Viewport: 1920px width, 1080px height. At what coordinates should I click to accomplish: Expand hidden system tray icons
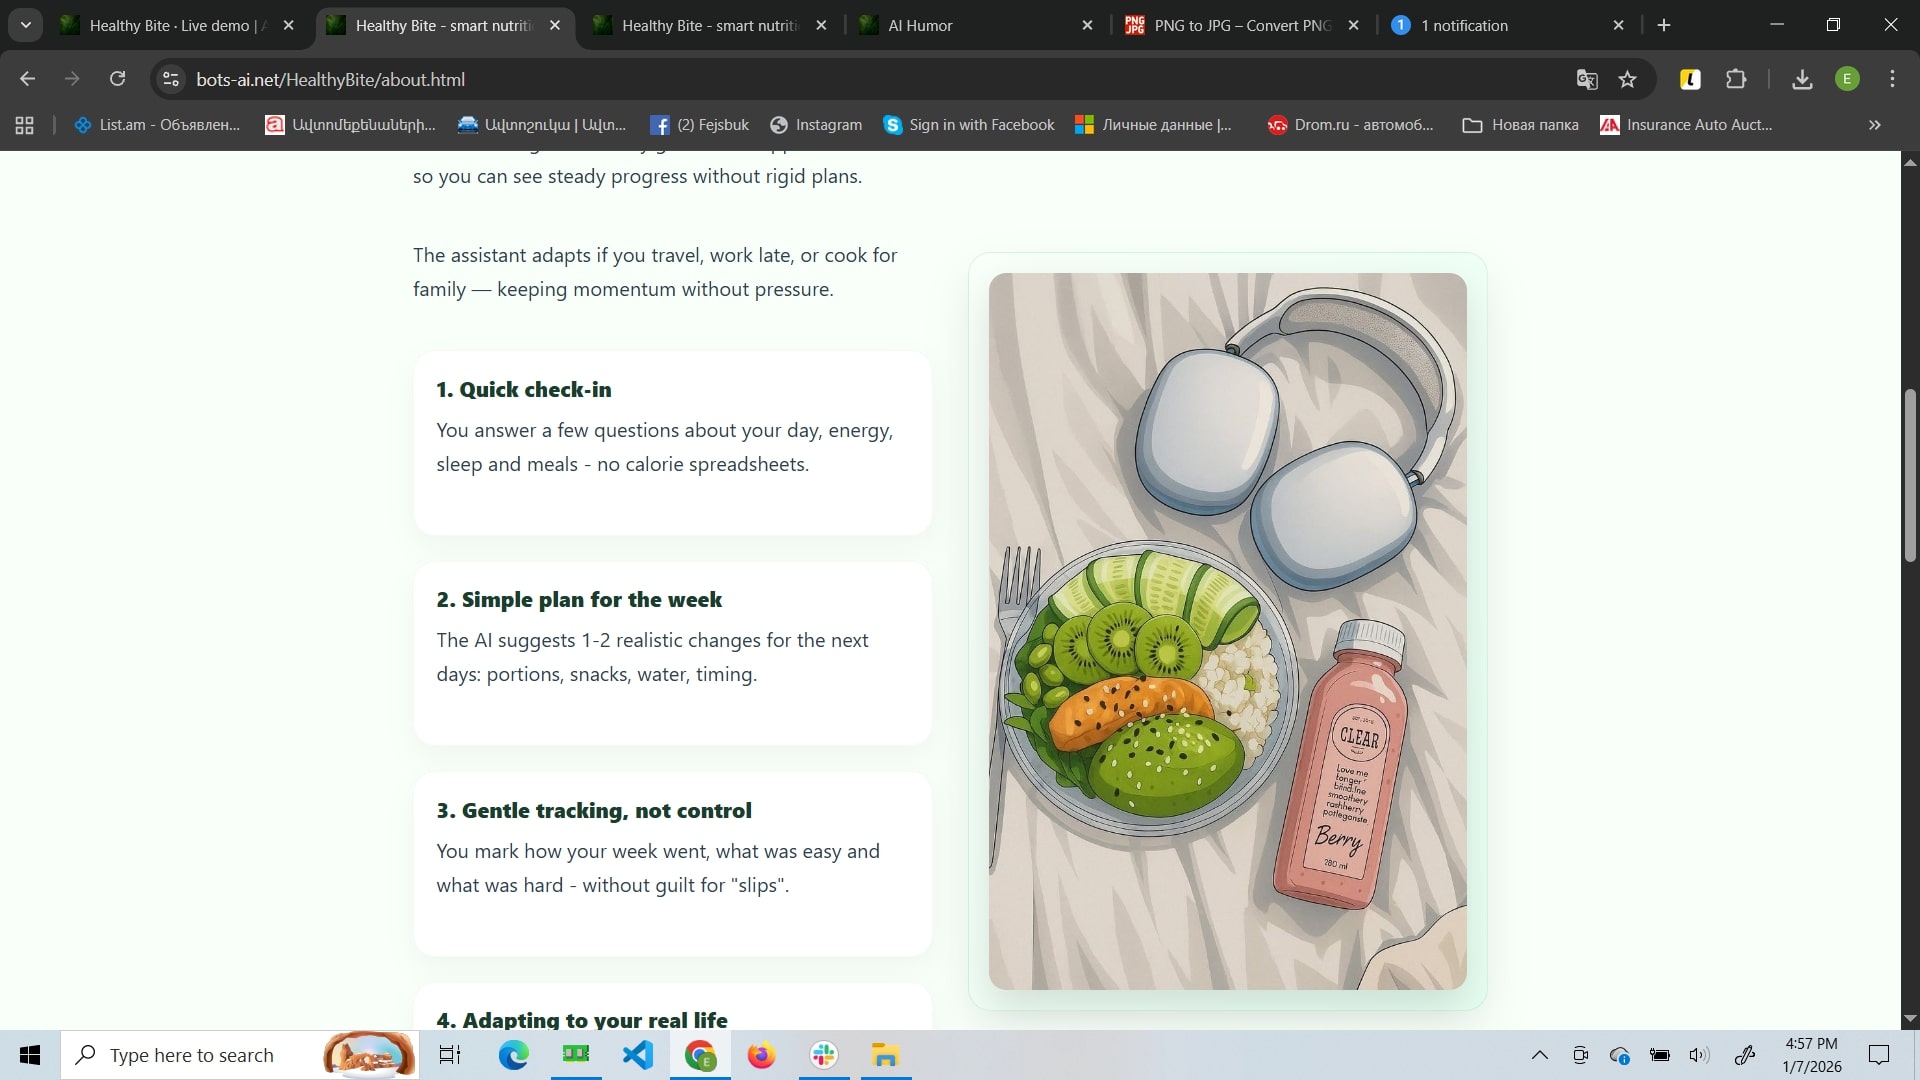(x=1540, y=1055)
